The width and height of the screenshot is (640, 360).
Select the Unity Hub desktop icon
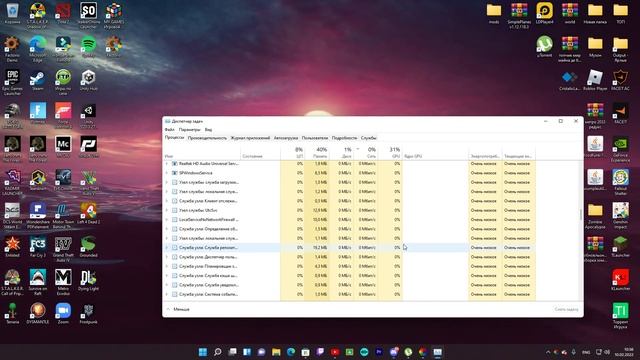pyautogui.click(x=88, y=80)
